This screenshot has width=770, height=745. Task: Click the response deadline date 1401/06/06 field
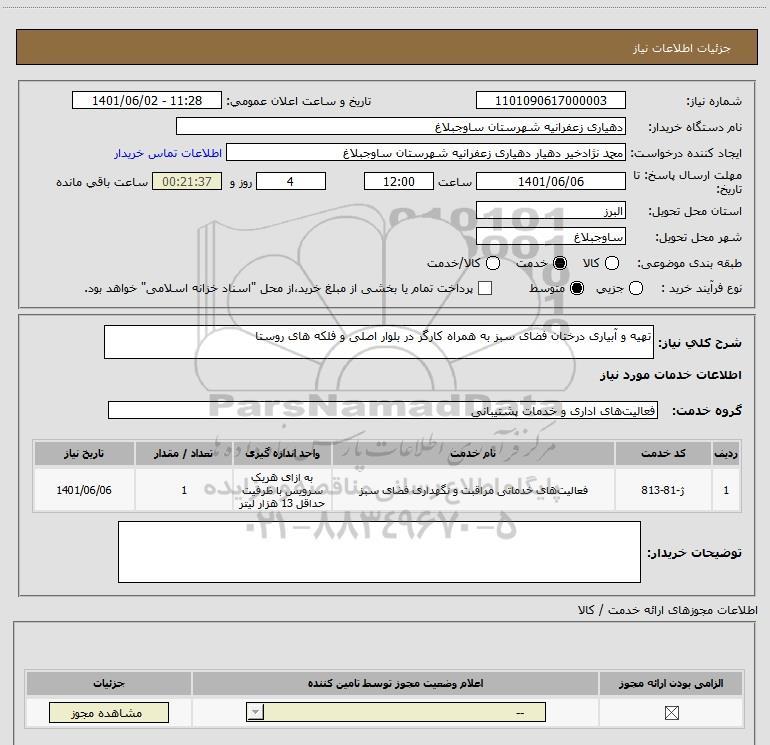(x=550, y=181)
